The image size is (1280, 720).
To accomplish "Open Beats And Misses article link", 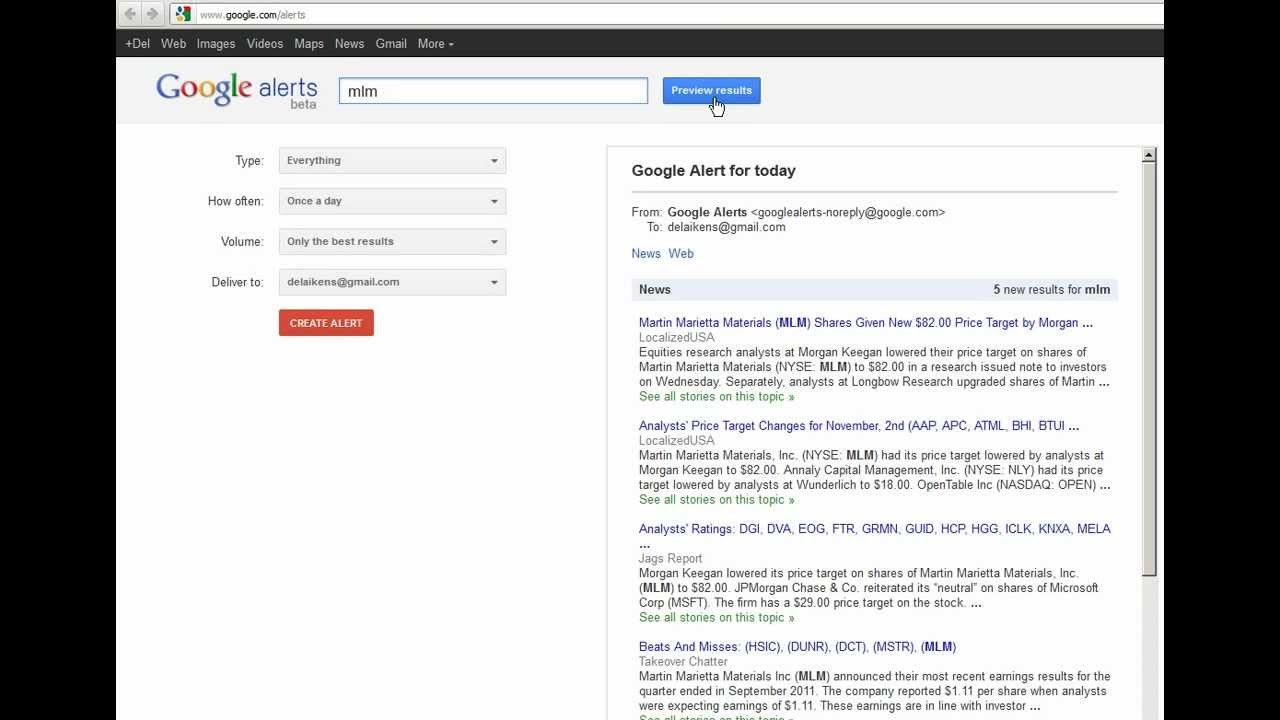I will 798,647.
